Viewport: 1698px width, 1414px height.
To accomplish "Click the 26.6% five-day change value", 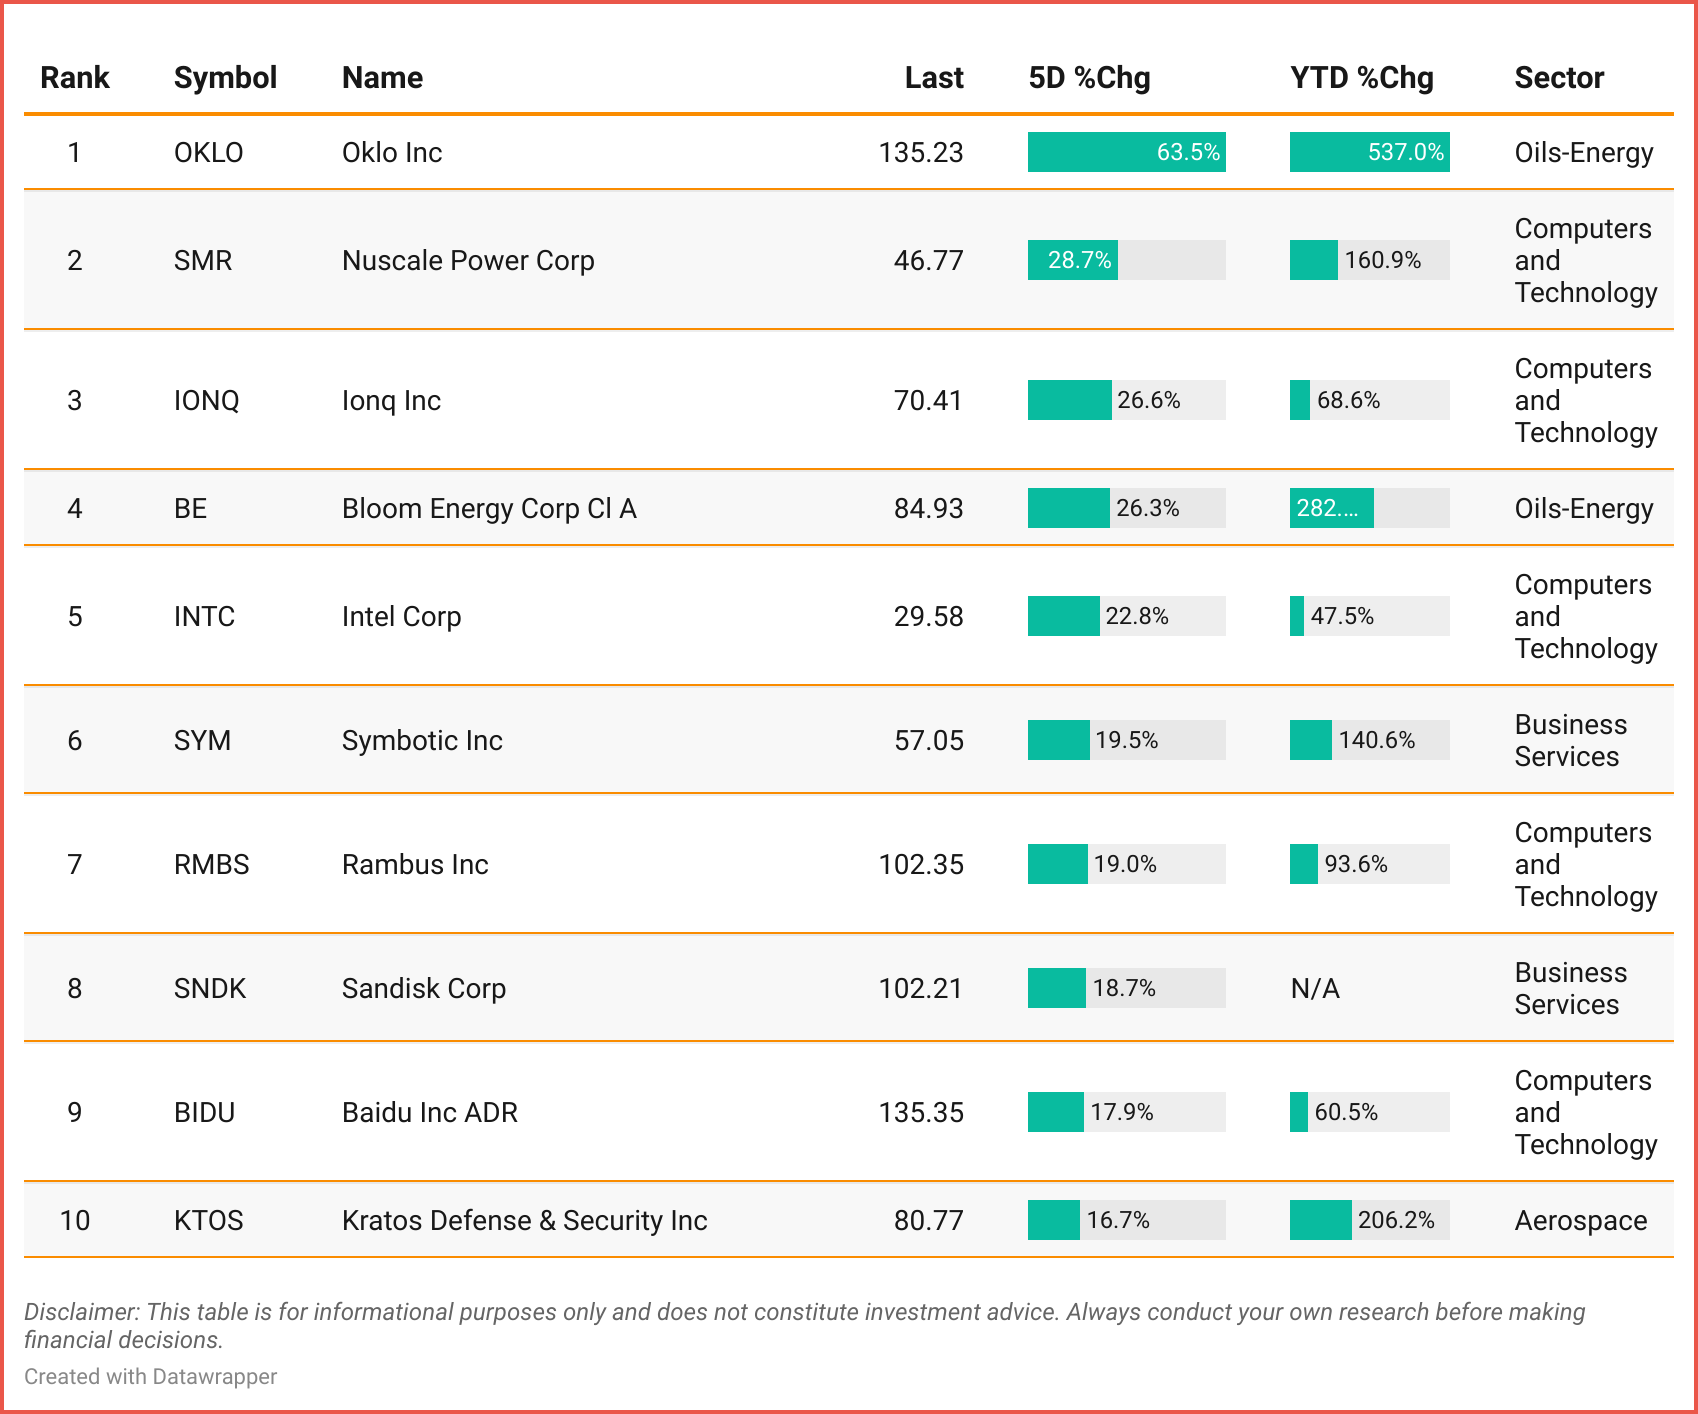I will click(x=1148, y=400).
